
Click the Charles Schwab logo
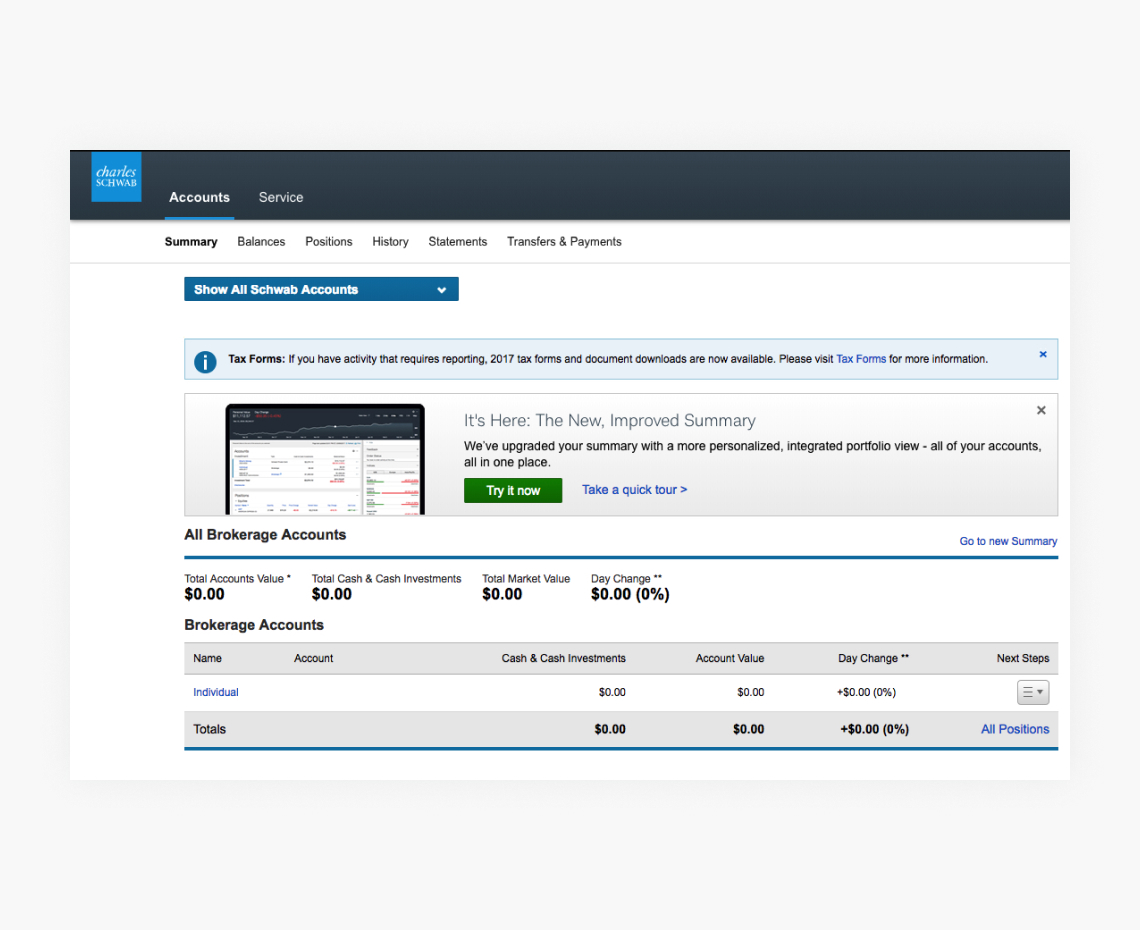click(116, 177)
